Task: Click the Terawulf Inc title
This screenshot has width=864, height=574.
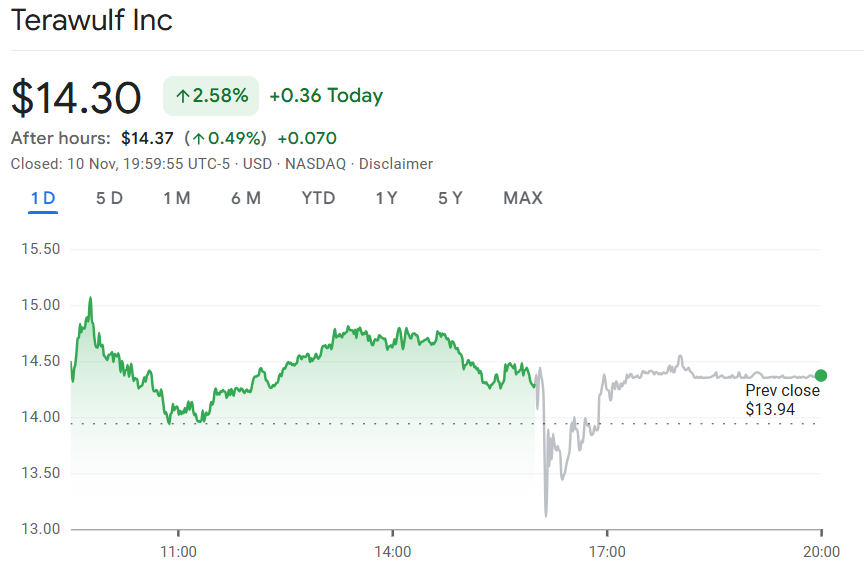Action: coord(91,20)
